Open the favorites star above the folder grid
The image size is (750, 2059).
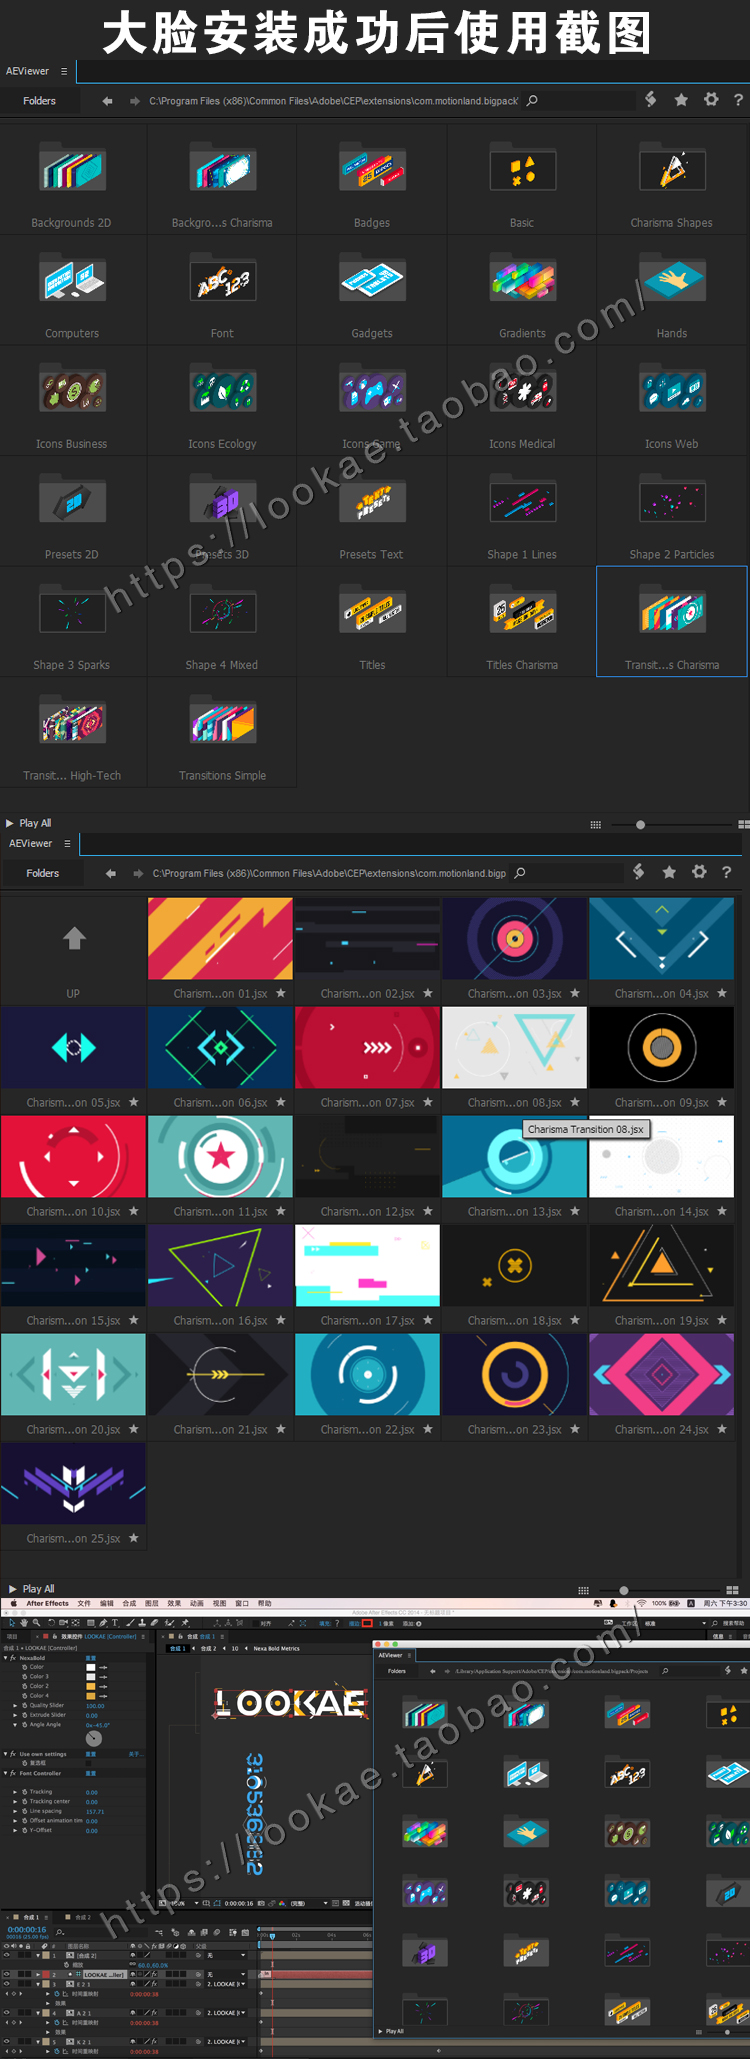click(x=681, y=100)
